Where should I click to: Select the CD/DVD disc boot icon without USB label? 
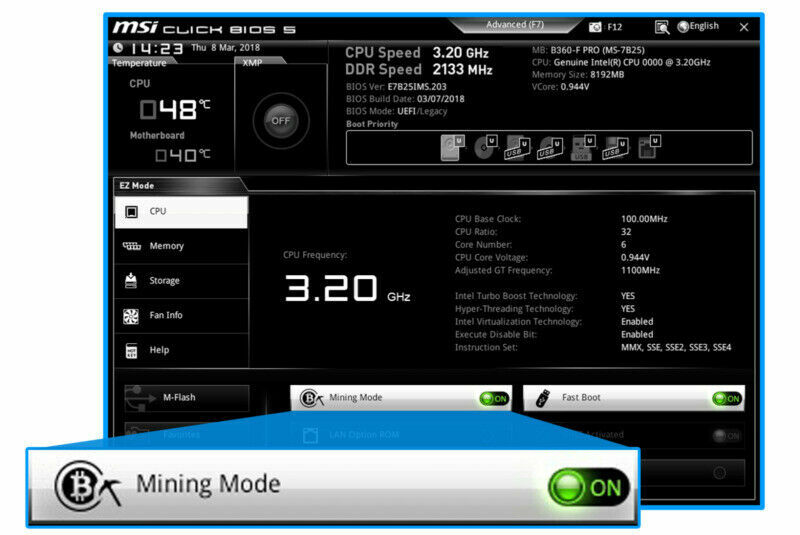[485, 147]
